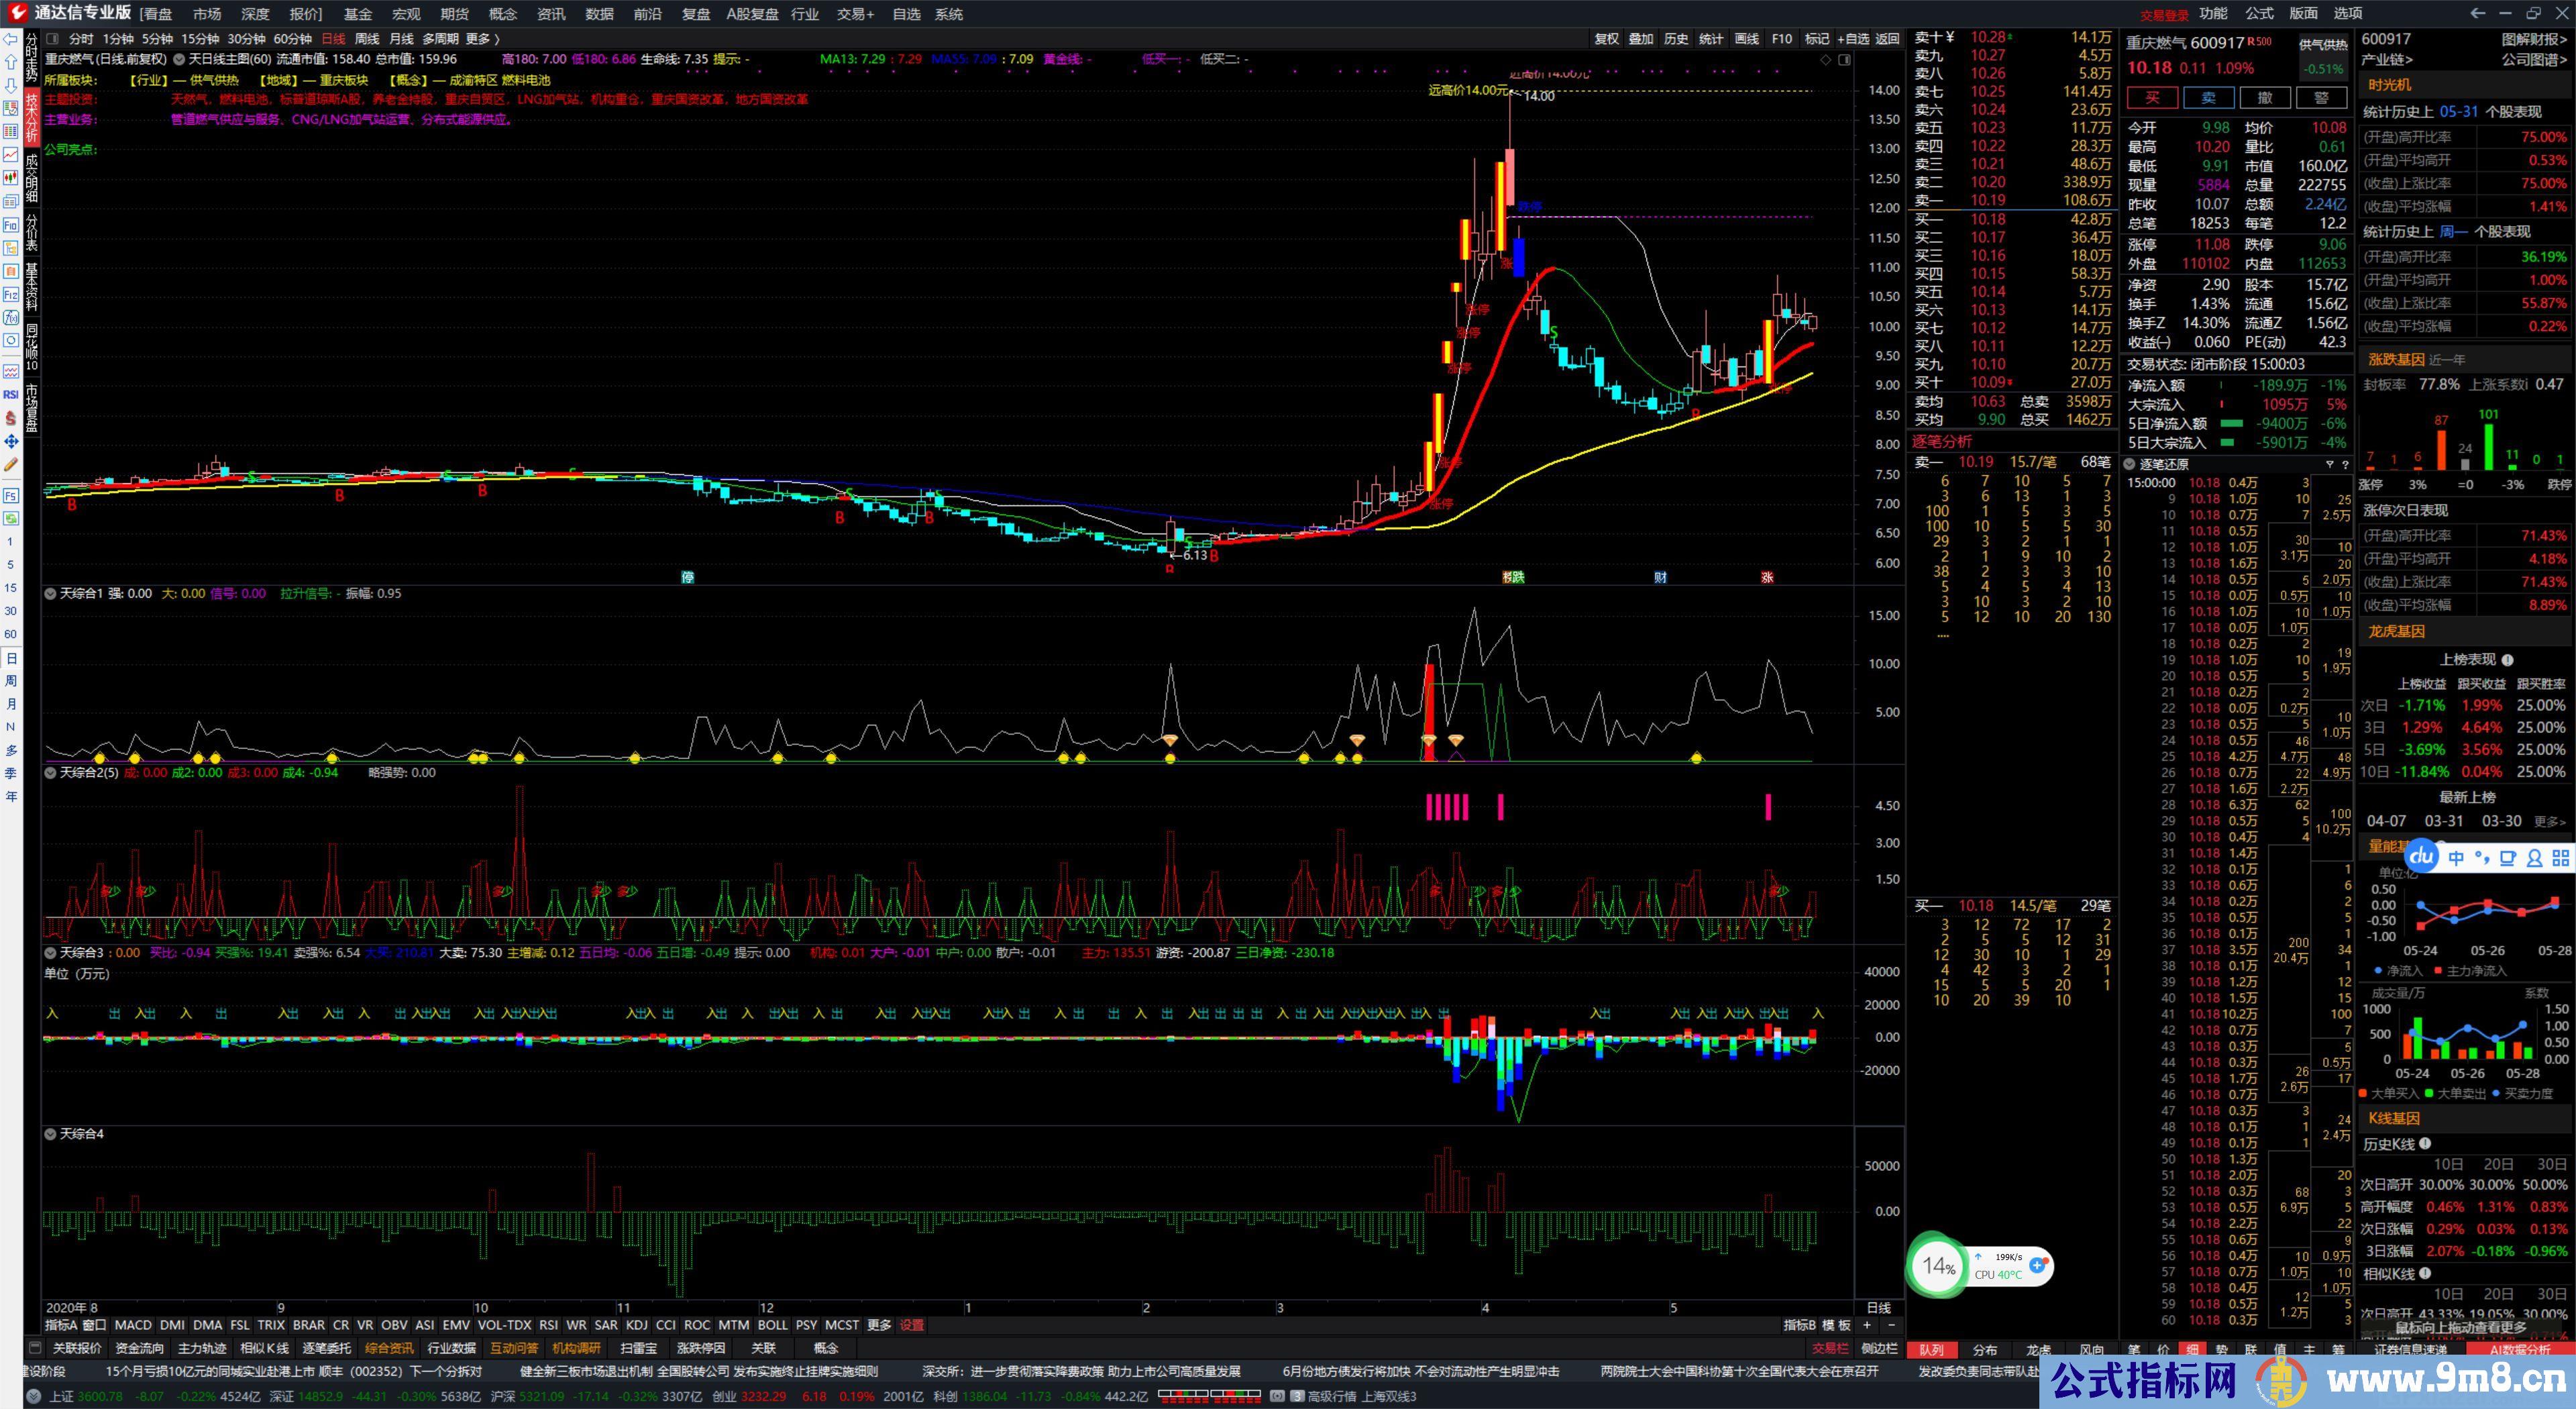
Task: Click the user avatar icon in IME toolbar
Action: point(2535,858)
